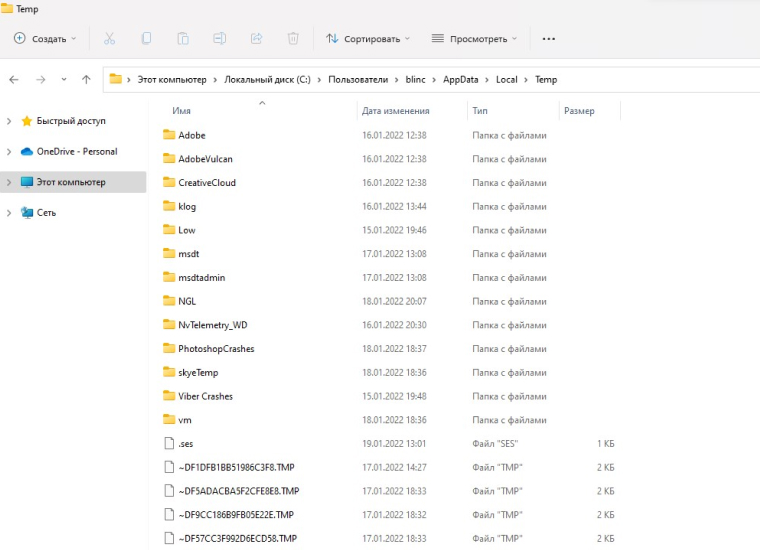Open the Создать dropdown button

click(45, 39)
